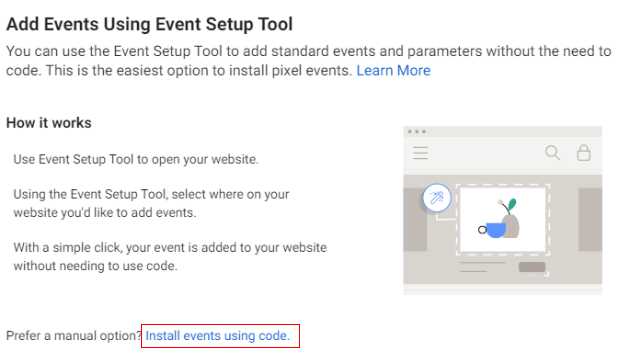Image resolution: width=630 pixels, height=363 pixels.
Task: Click the three window dots in illustration
Action: coord(417,131)
